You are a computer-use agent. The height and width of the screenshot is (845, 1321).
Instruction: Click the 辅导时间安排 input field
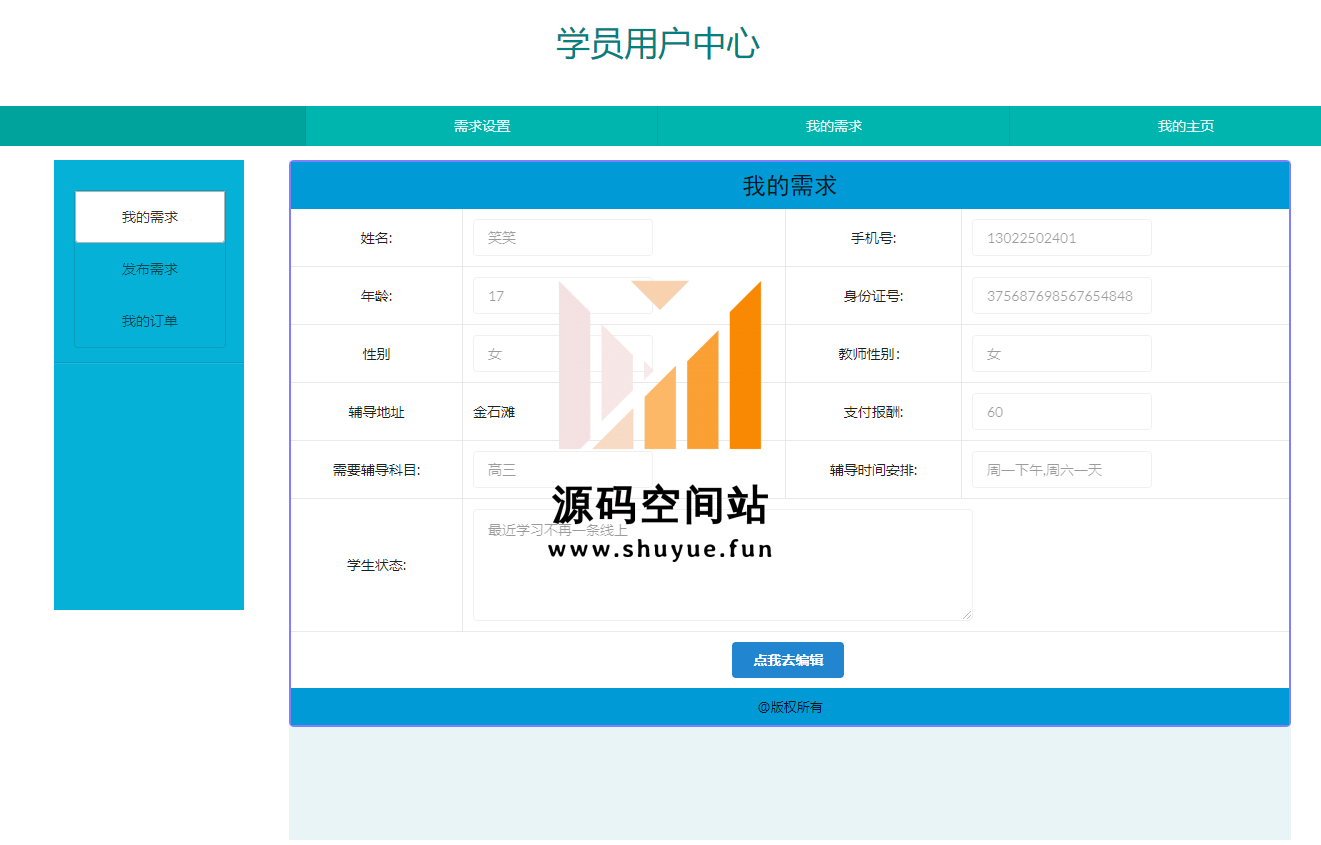[x=1062, y=470]
